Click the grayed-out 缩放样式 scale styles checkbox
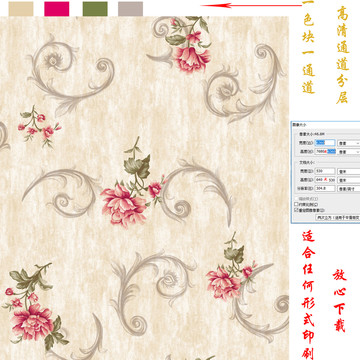 [296, 199]
